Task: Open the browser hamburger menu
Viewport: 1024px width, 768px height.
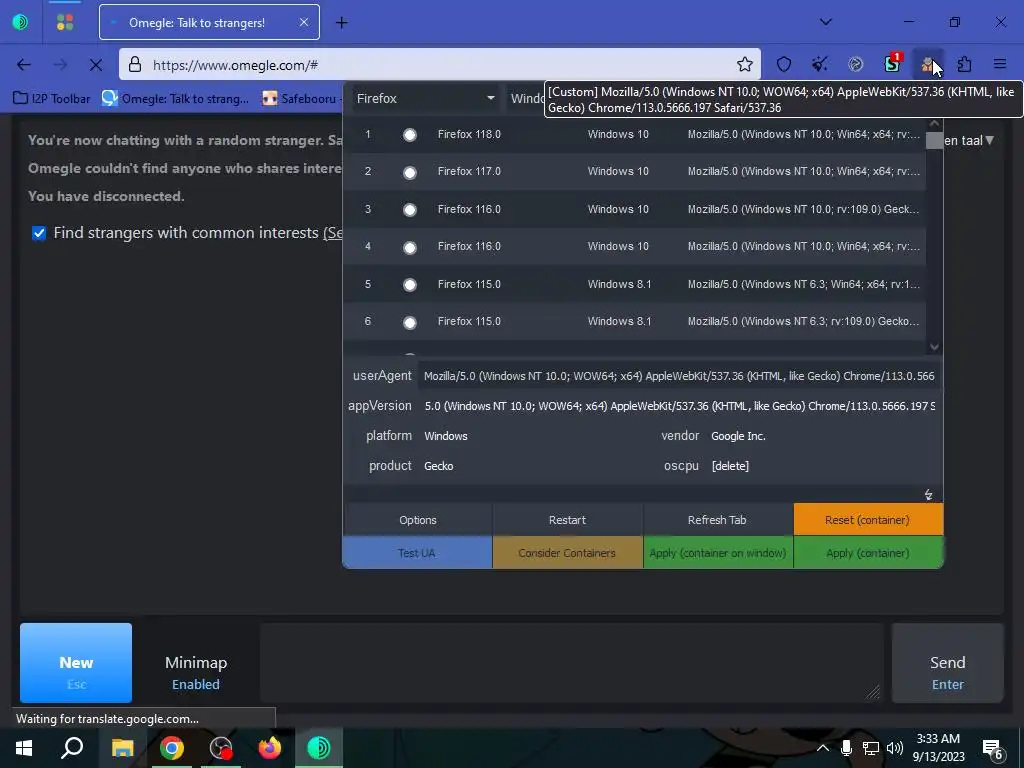Action: click(1000, 64)
